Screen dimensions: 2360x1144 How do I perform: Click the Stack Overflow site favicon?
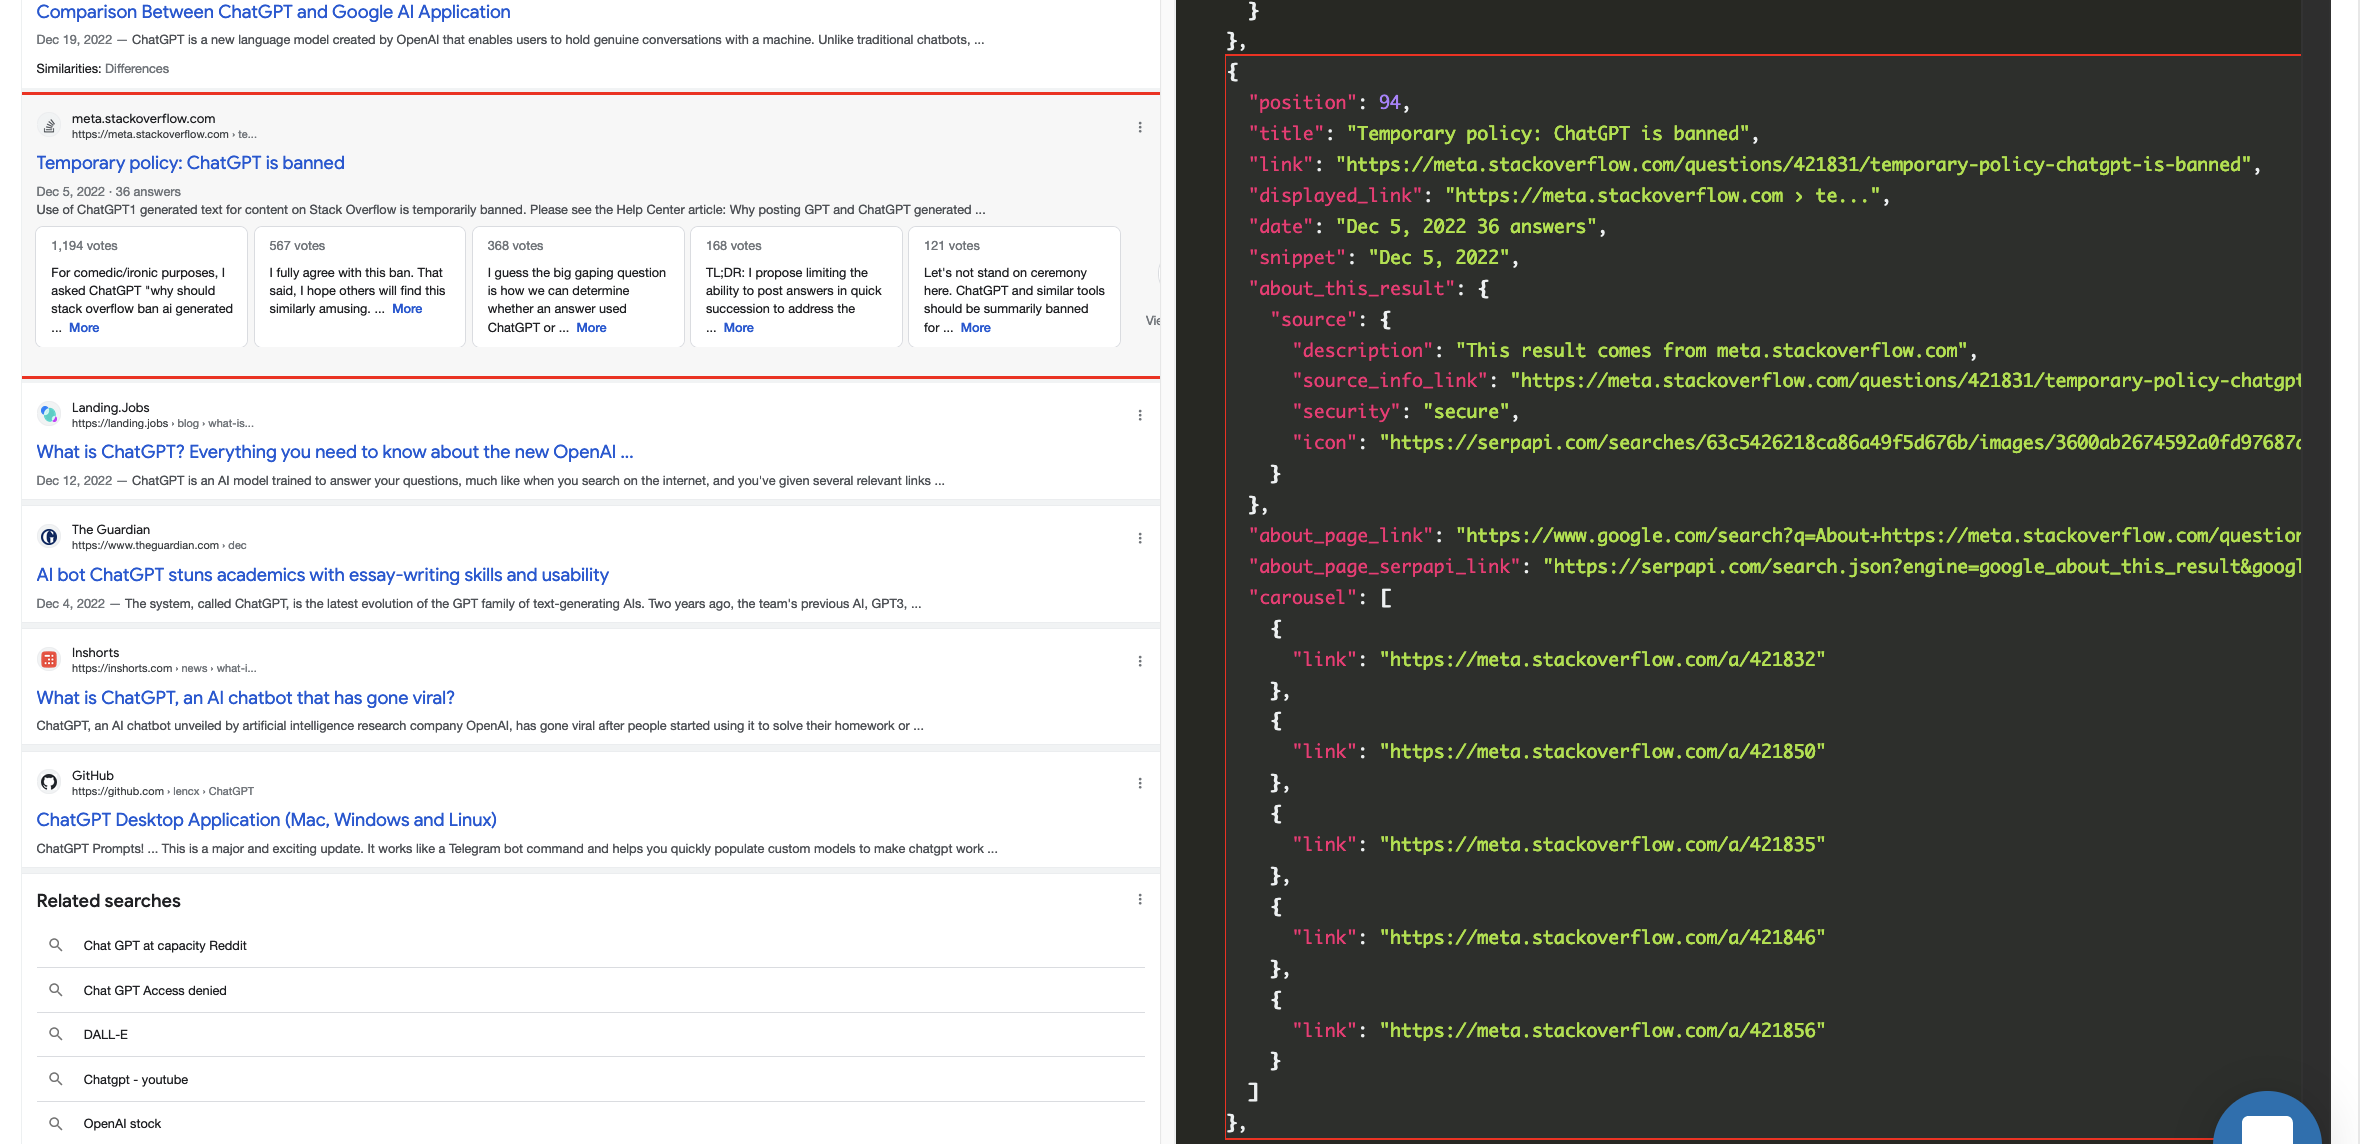tap(49, 125)
